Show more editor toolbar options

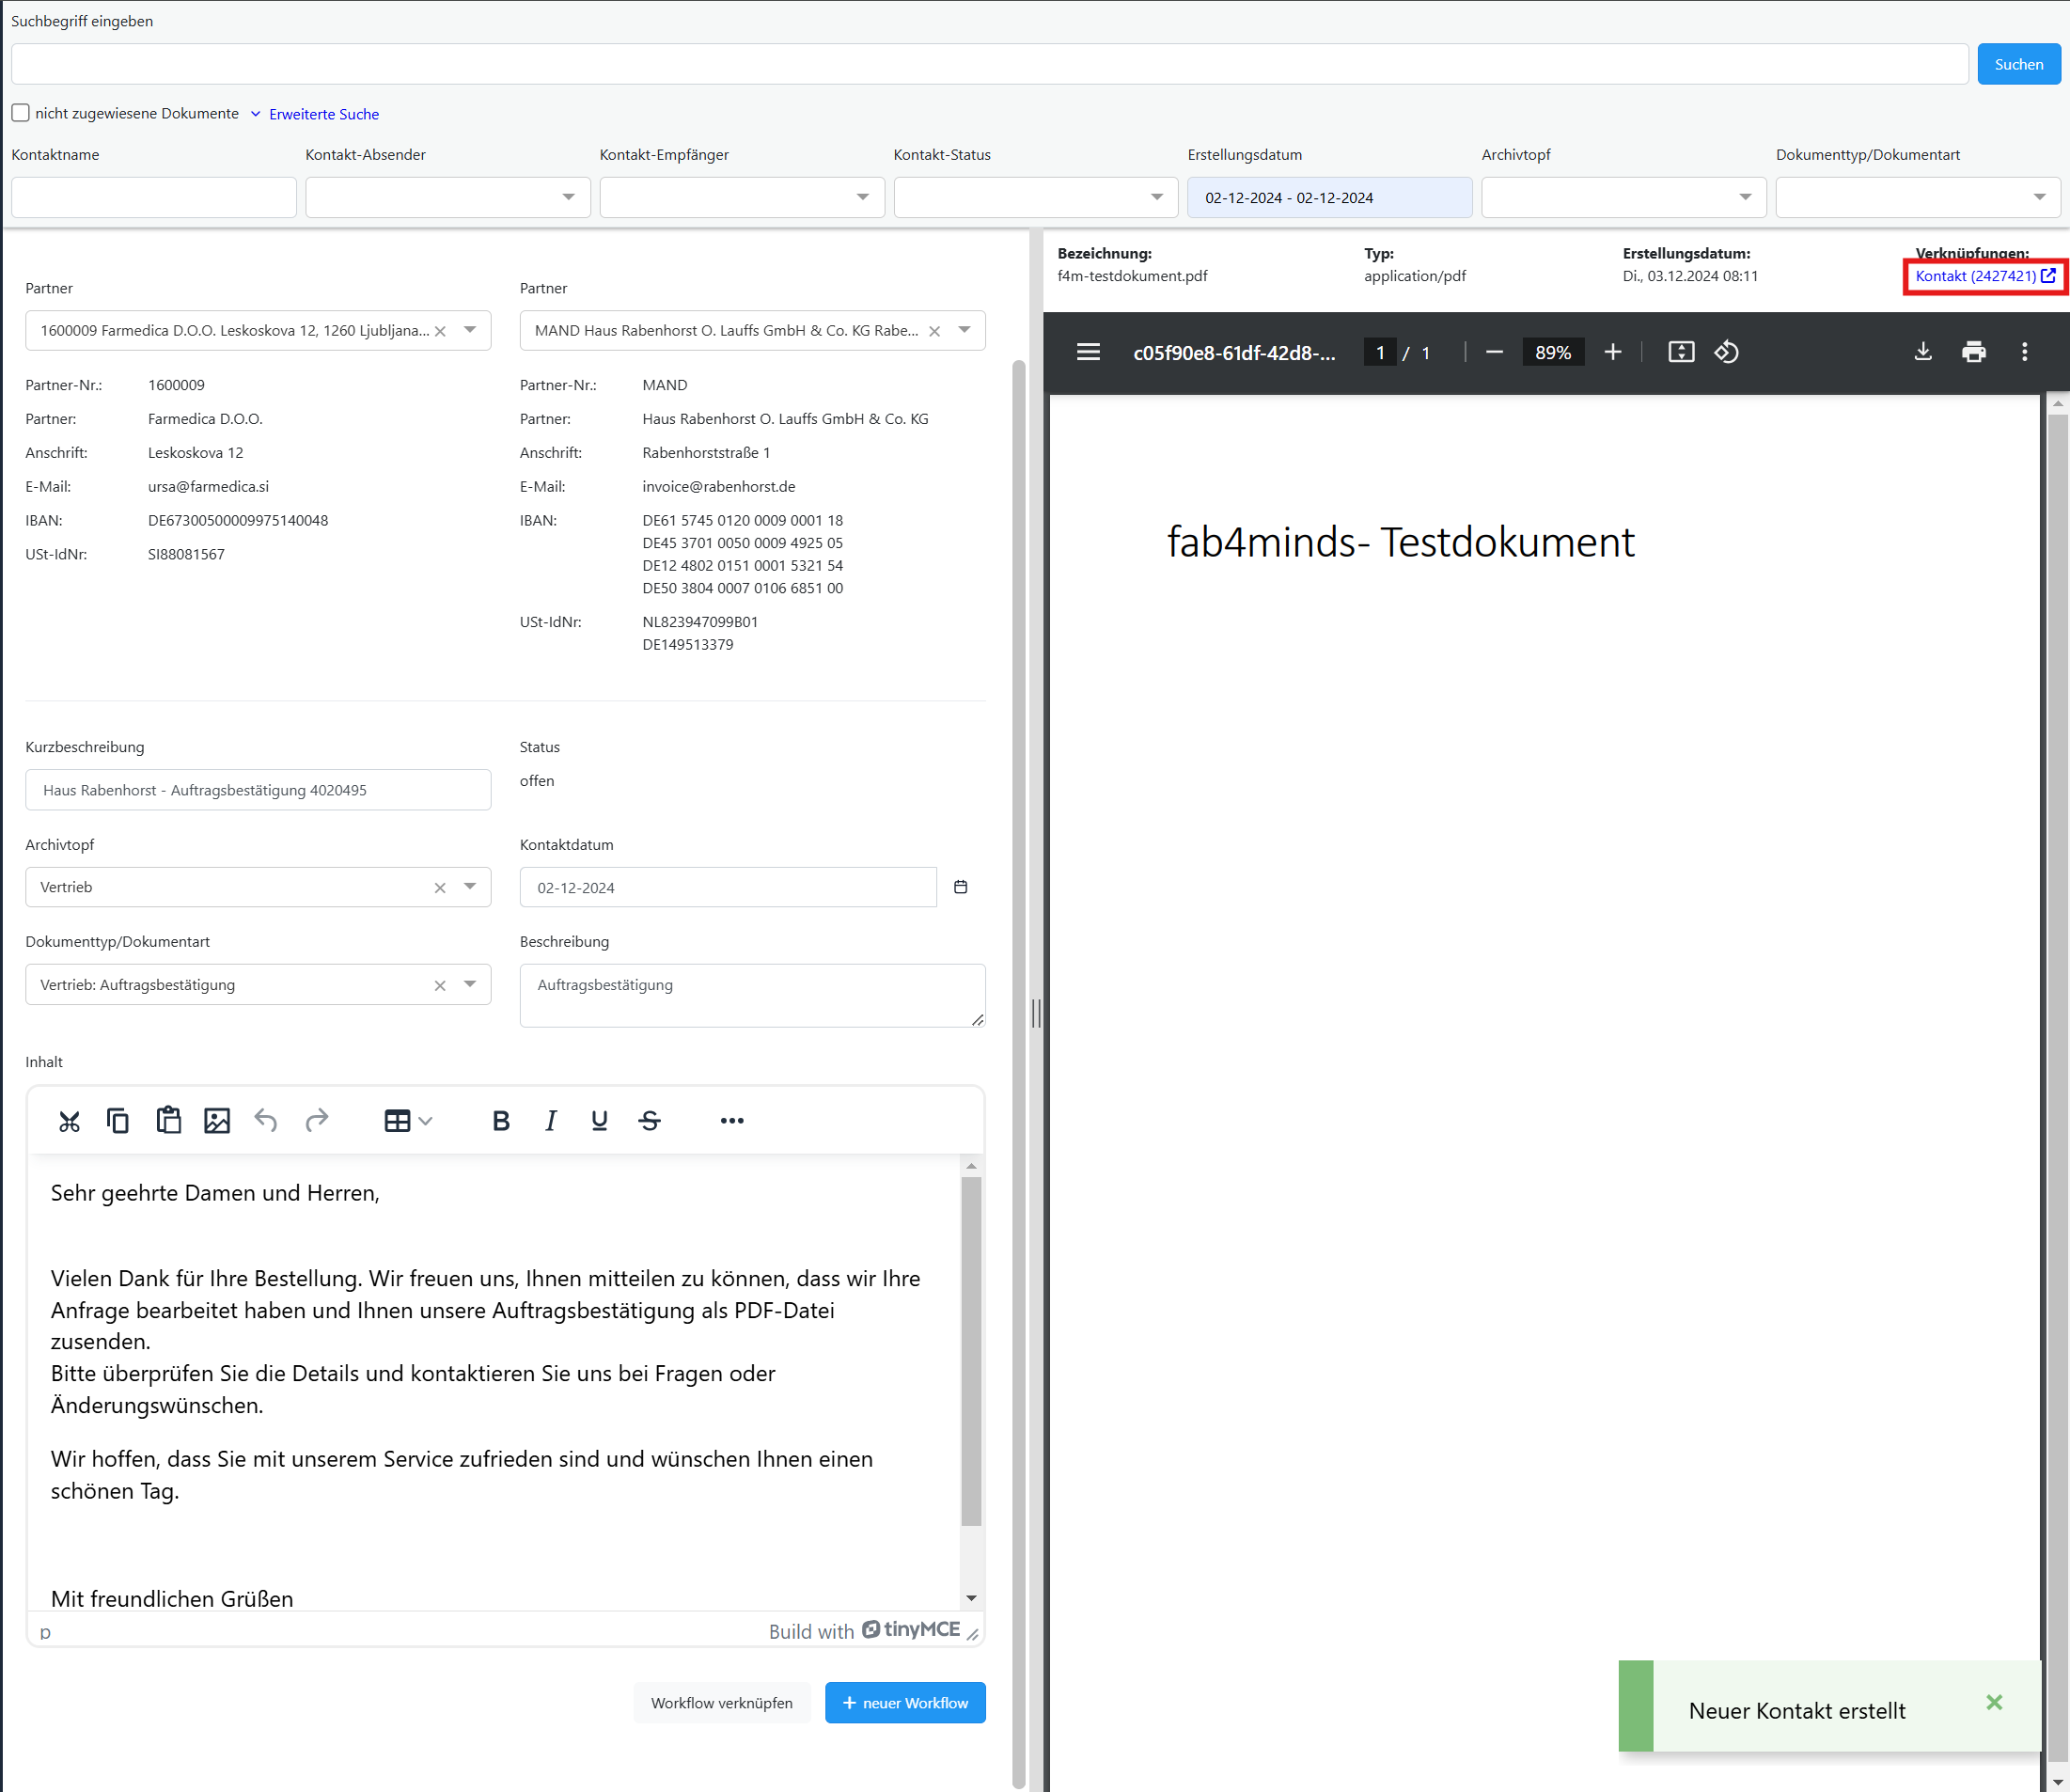point(732,1121)
